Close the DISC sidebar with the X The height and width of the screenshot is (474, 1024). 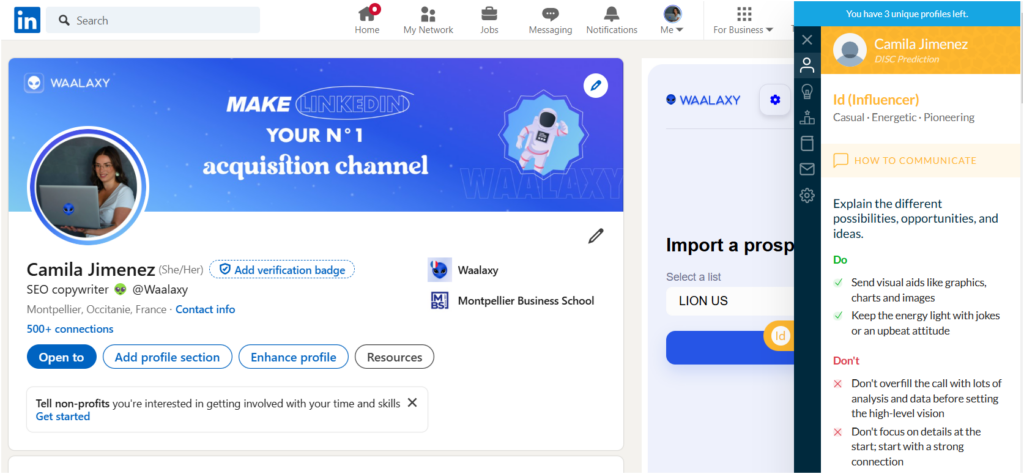(x=807, y=40)
